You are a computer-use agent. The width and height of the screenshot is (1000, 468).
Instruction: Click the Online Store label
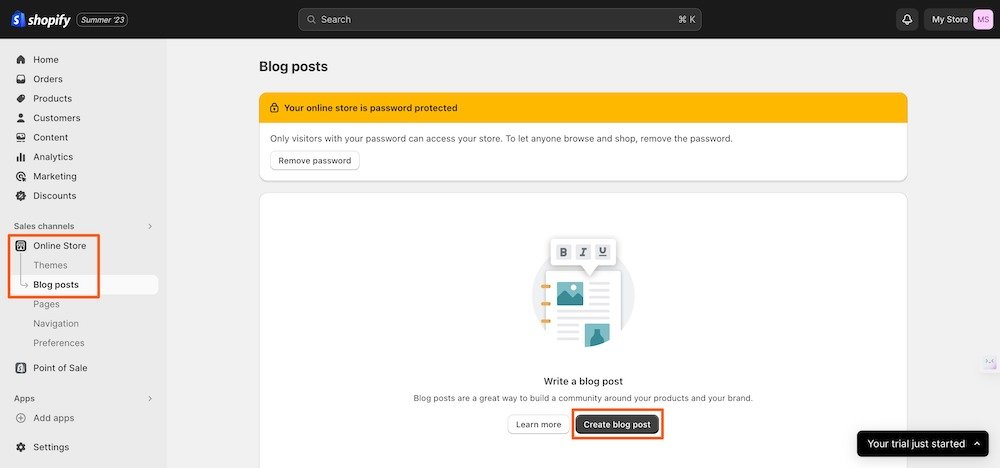[x=60, y=245]
